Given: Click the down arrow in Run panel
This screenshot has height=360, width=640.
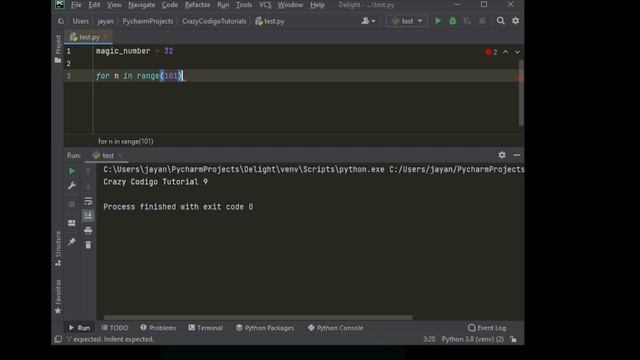Looking at the screenshot, I should (x=88, y=186).
